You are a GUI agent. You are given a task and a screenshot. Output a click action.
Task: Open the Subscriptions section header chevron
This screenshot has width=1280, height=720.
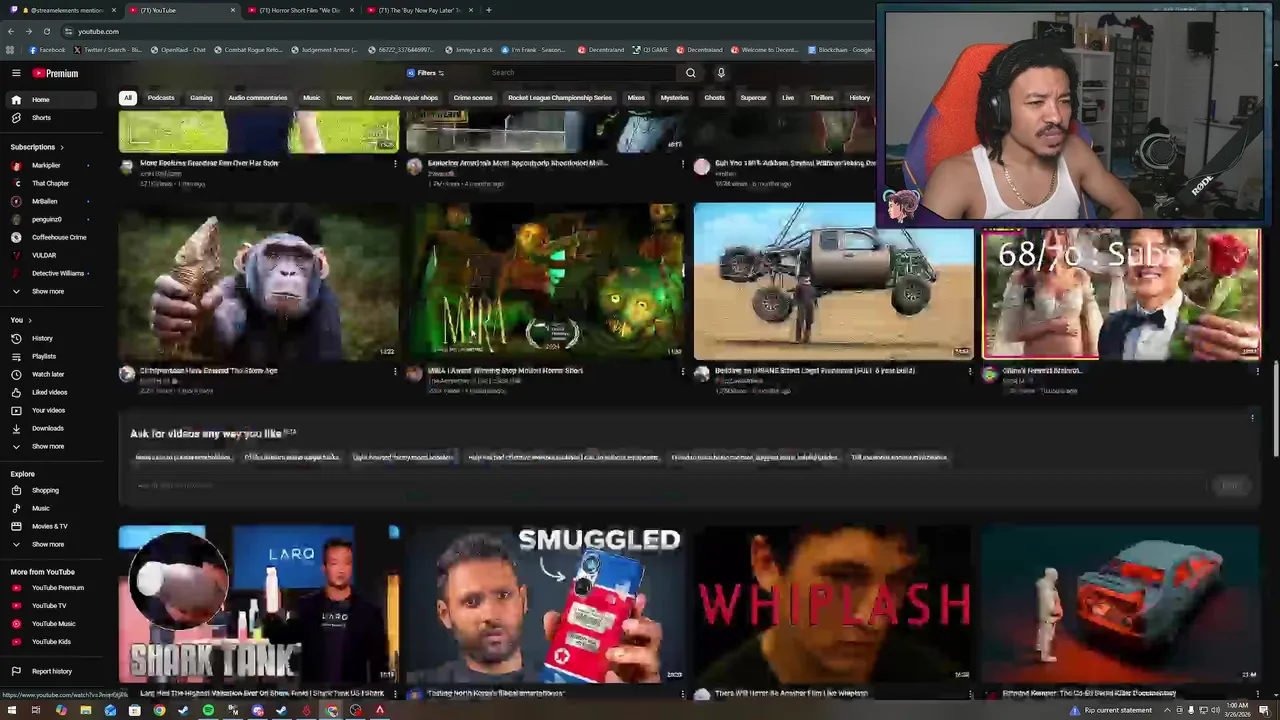tap(62, 147)
